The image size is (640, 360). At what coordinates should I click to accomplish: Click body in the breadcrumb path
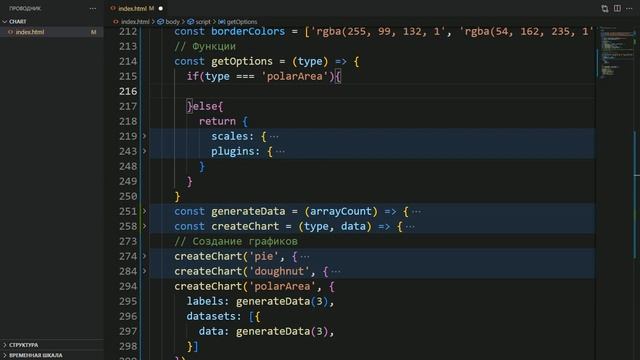point(172,22)
